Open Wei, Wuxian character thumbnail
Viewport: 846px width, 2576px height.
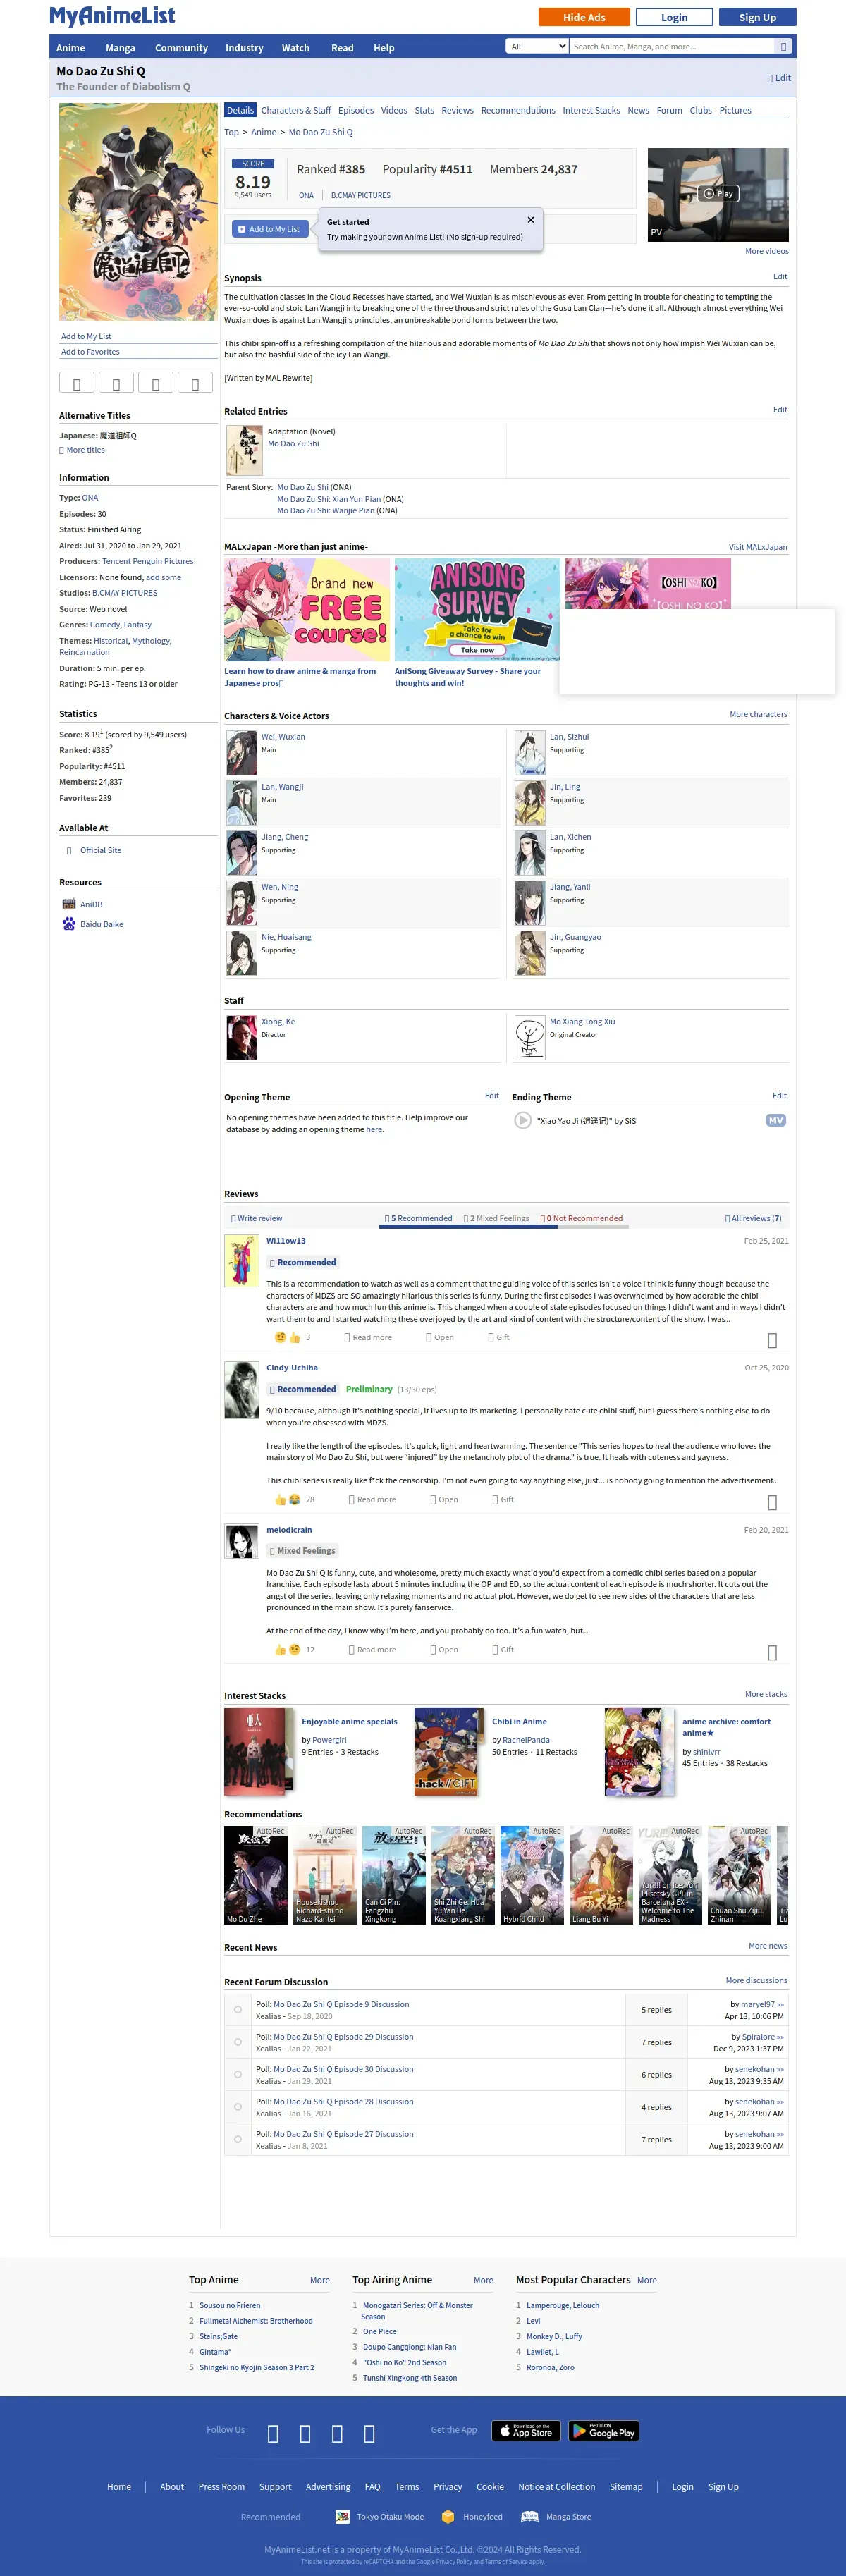[x=242, y=753]
